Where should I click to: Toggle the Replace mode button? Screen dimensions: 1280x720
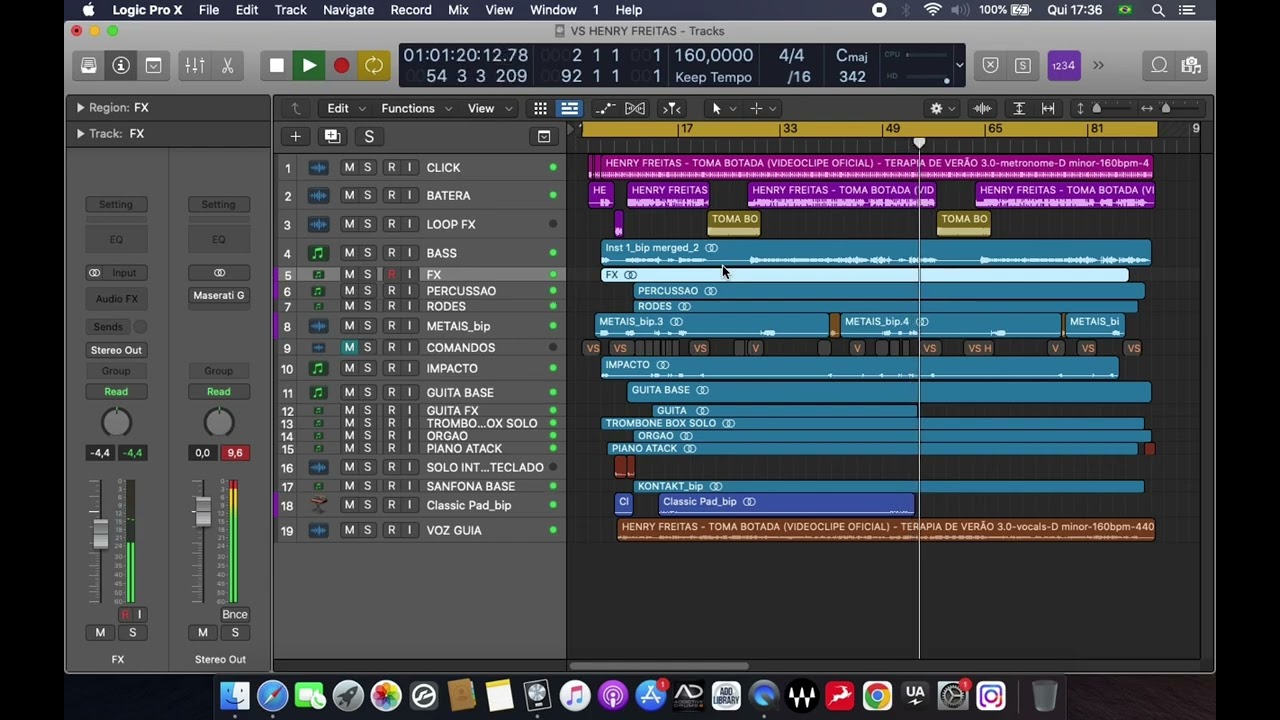pos(990,66)
